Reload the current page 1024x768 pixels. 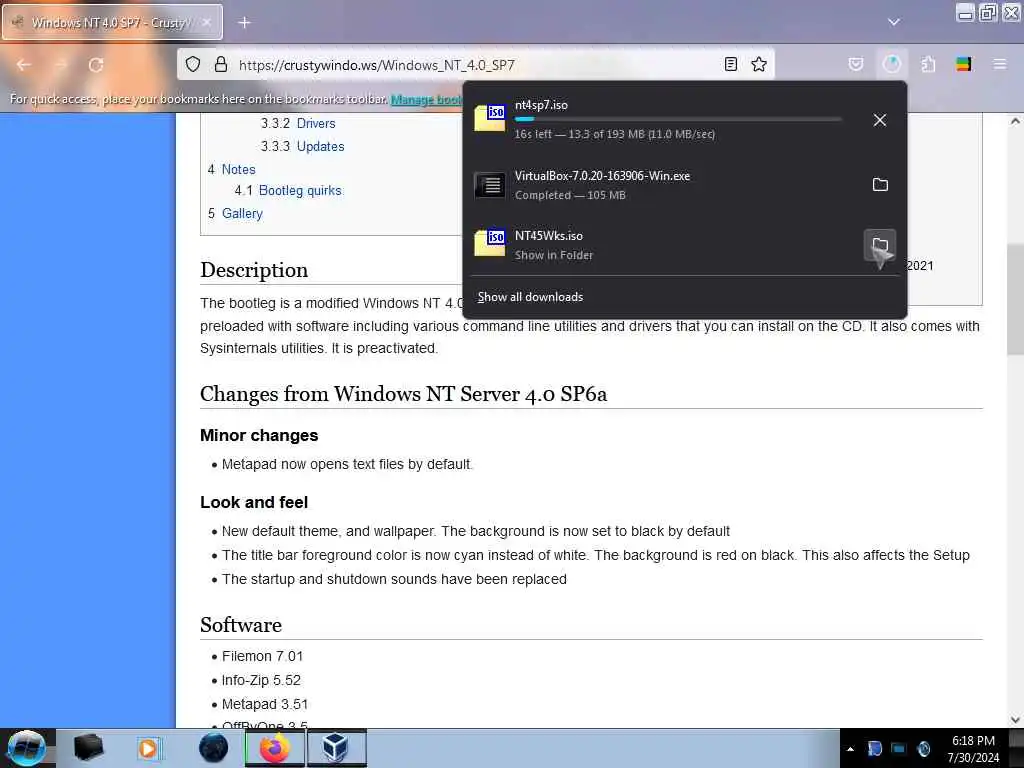[96, 65]
